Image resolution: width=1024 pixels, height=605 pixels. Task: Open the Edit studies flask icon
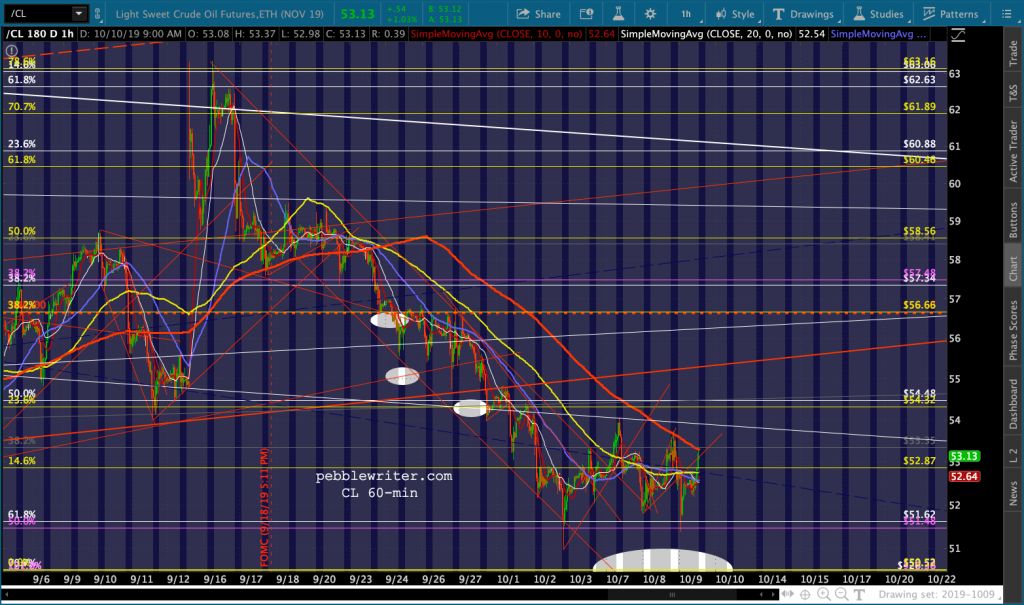[618, 14]
